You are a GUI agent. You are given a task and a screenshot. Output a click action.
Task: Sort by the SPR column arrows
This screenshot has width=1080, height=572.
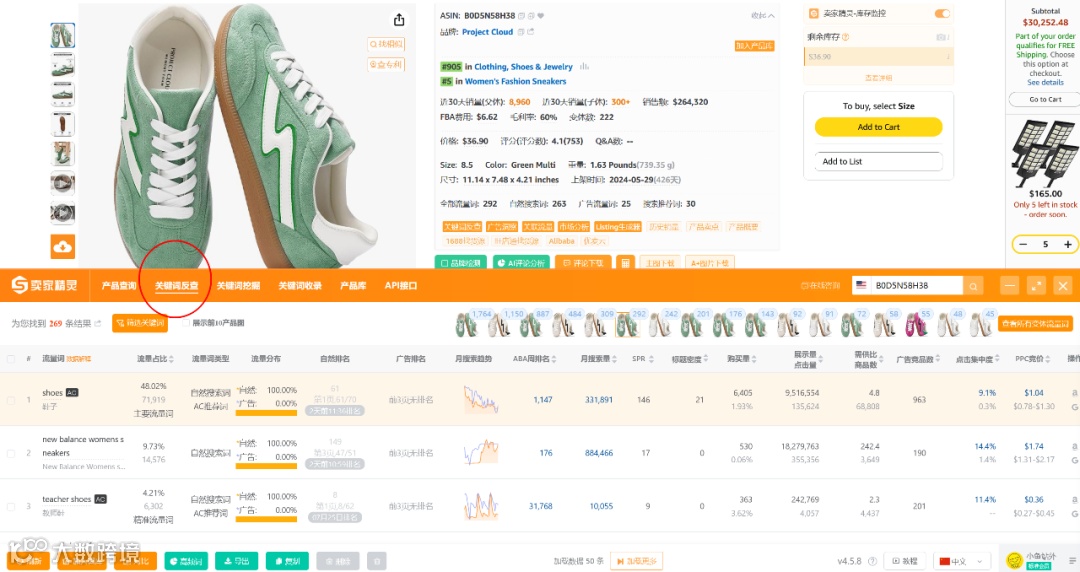pyautogui.click(x=651, y=359)
